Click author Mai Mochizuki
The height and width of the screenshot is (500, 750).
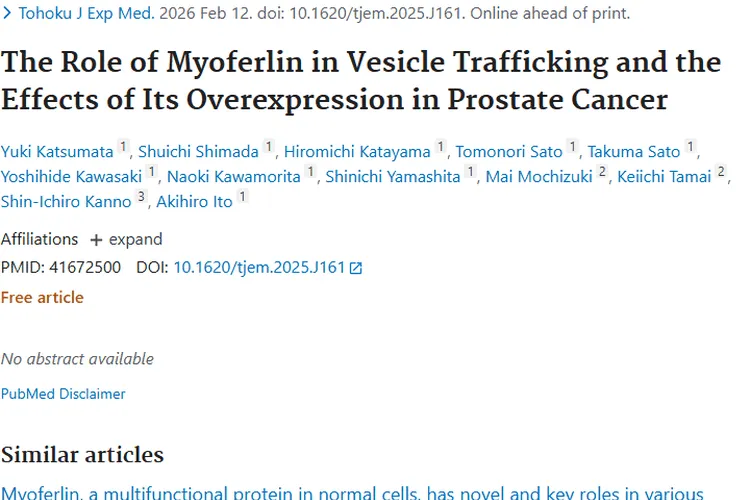coord(538,177)
